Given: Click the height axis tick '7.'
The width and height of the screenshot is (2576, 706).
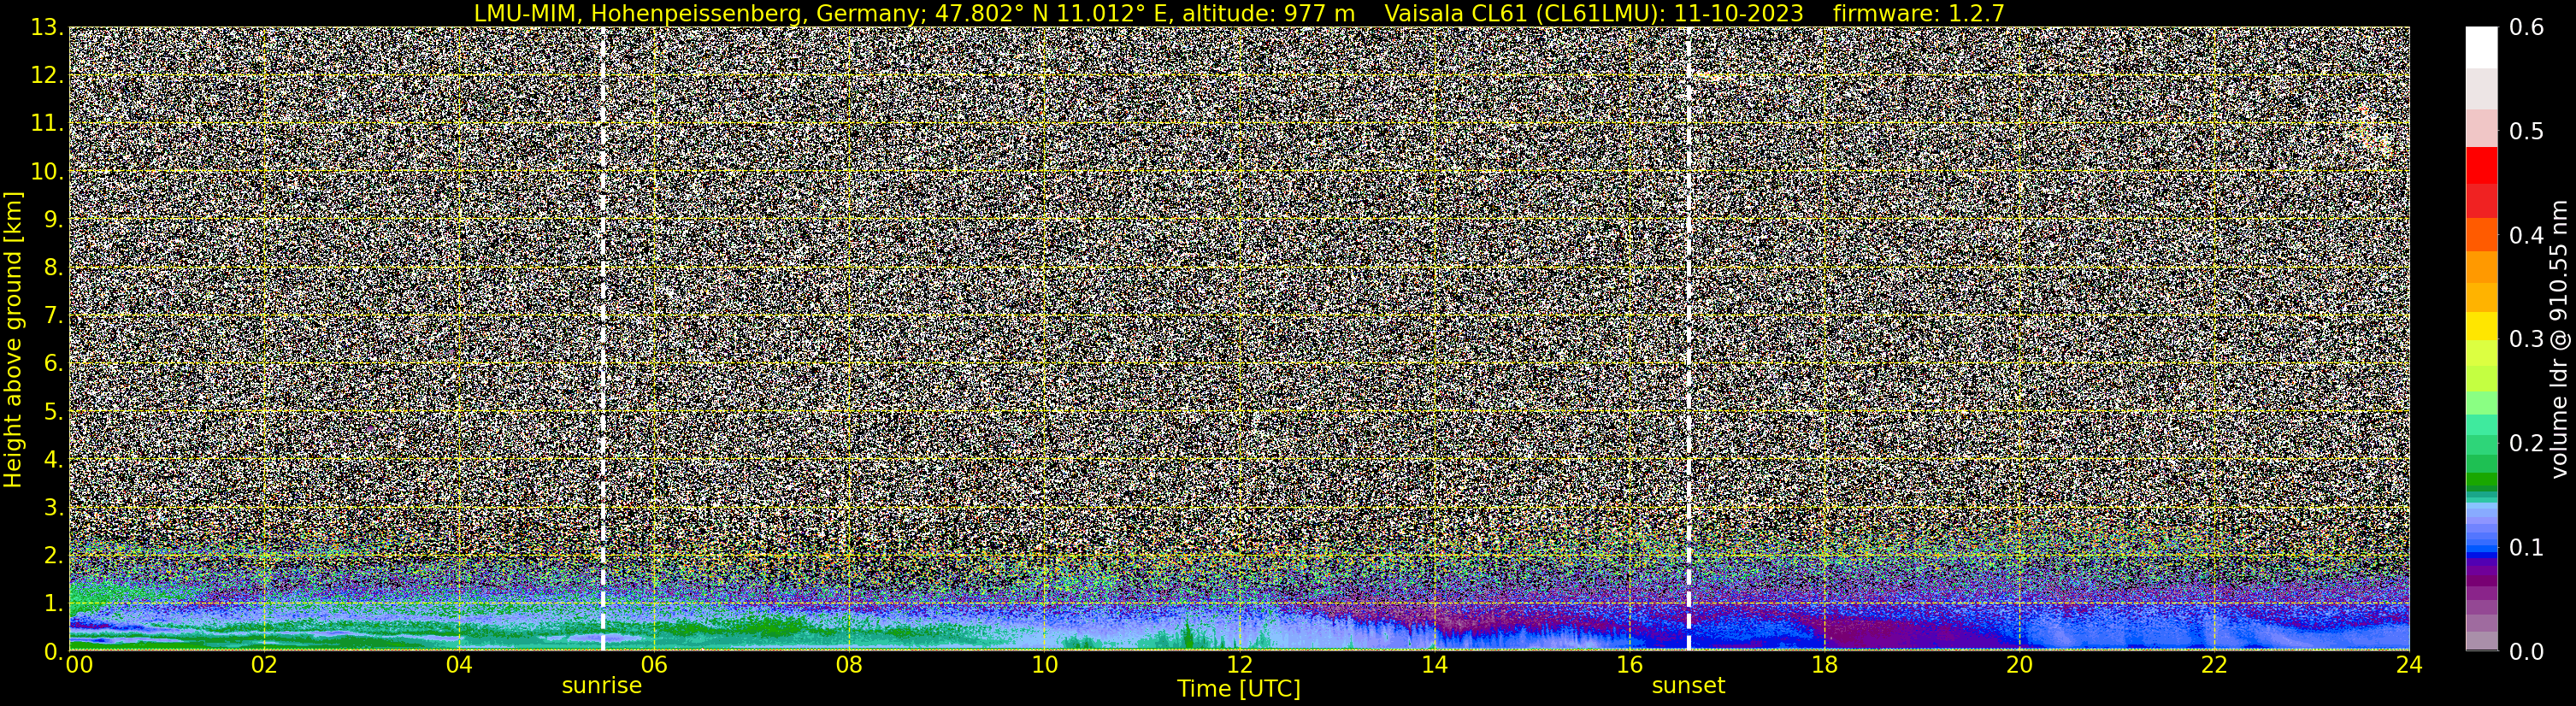Looking at the screenshot, I should click(x=53, y=315).
